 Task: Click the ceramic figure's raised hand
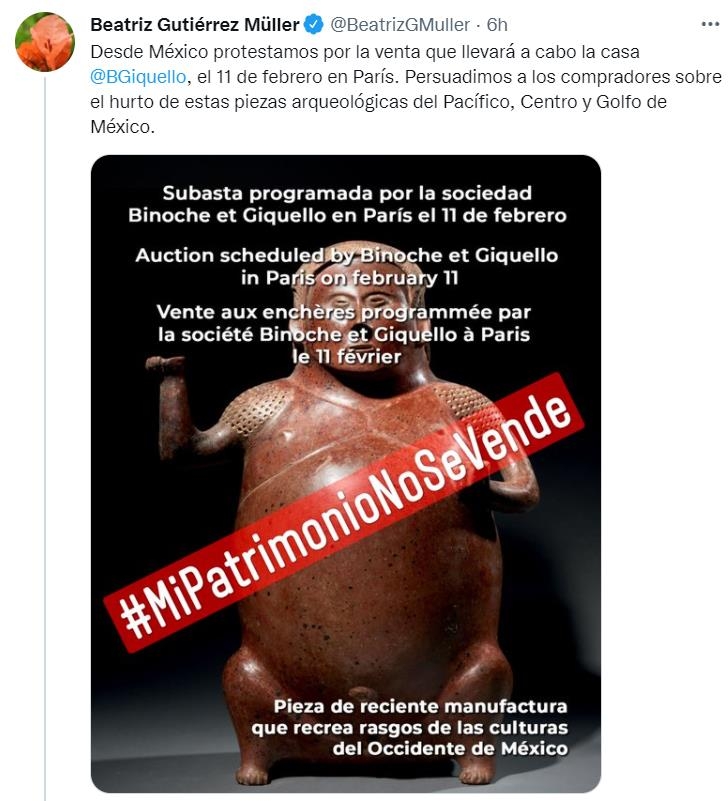165,364
